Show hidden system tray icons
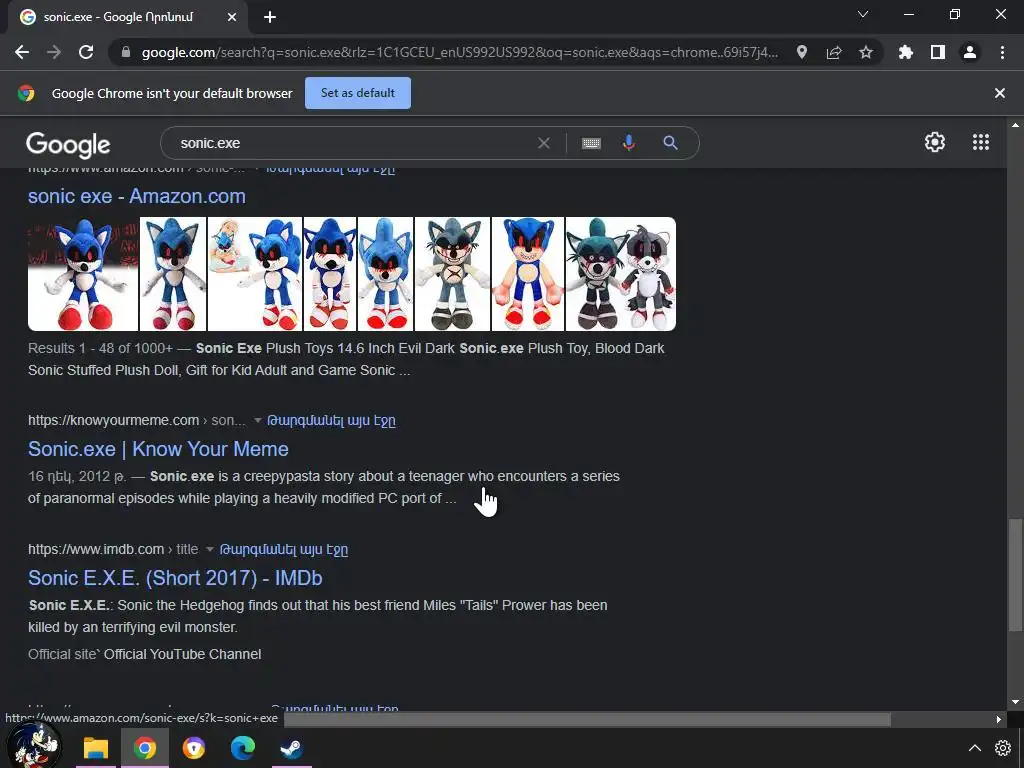Screen dimensions: 1024x768 (974, 748)
